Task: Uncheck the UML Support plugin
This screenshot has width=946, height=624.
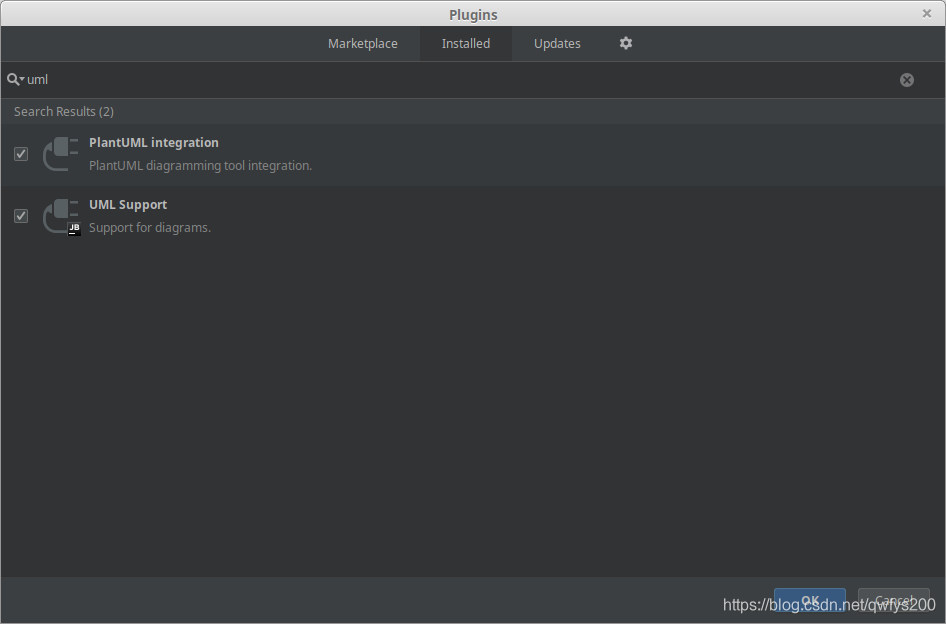Action: (x=21, y=216)
